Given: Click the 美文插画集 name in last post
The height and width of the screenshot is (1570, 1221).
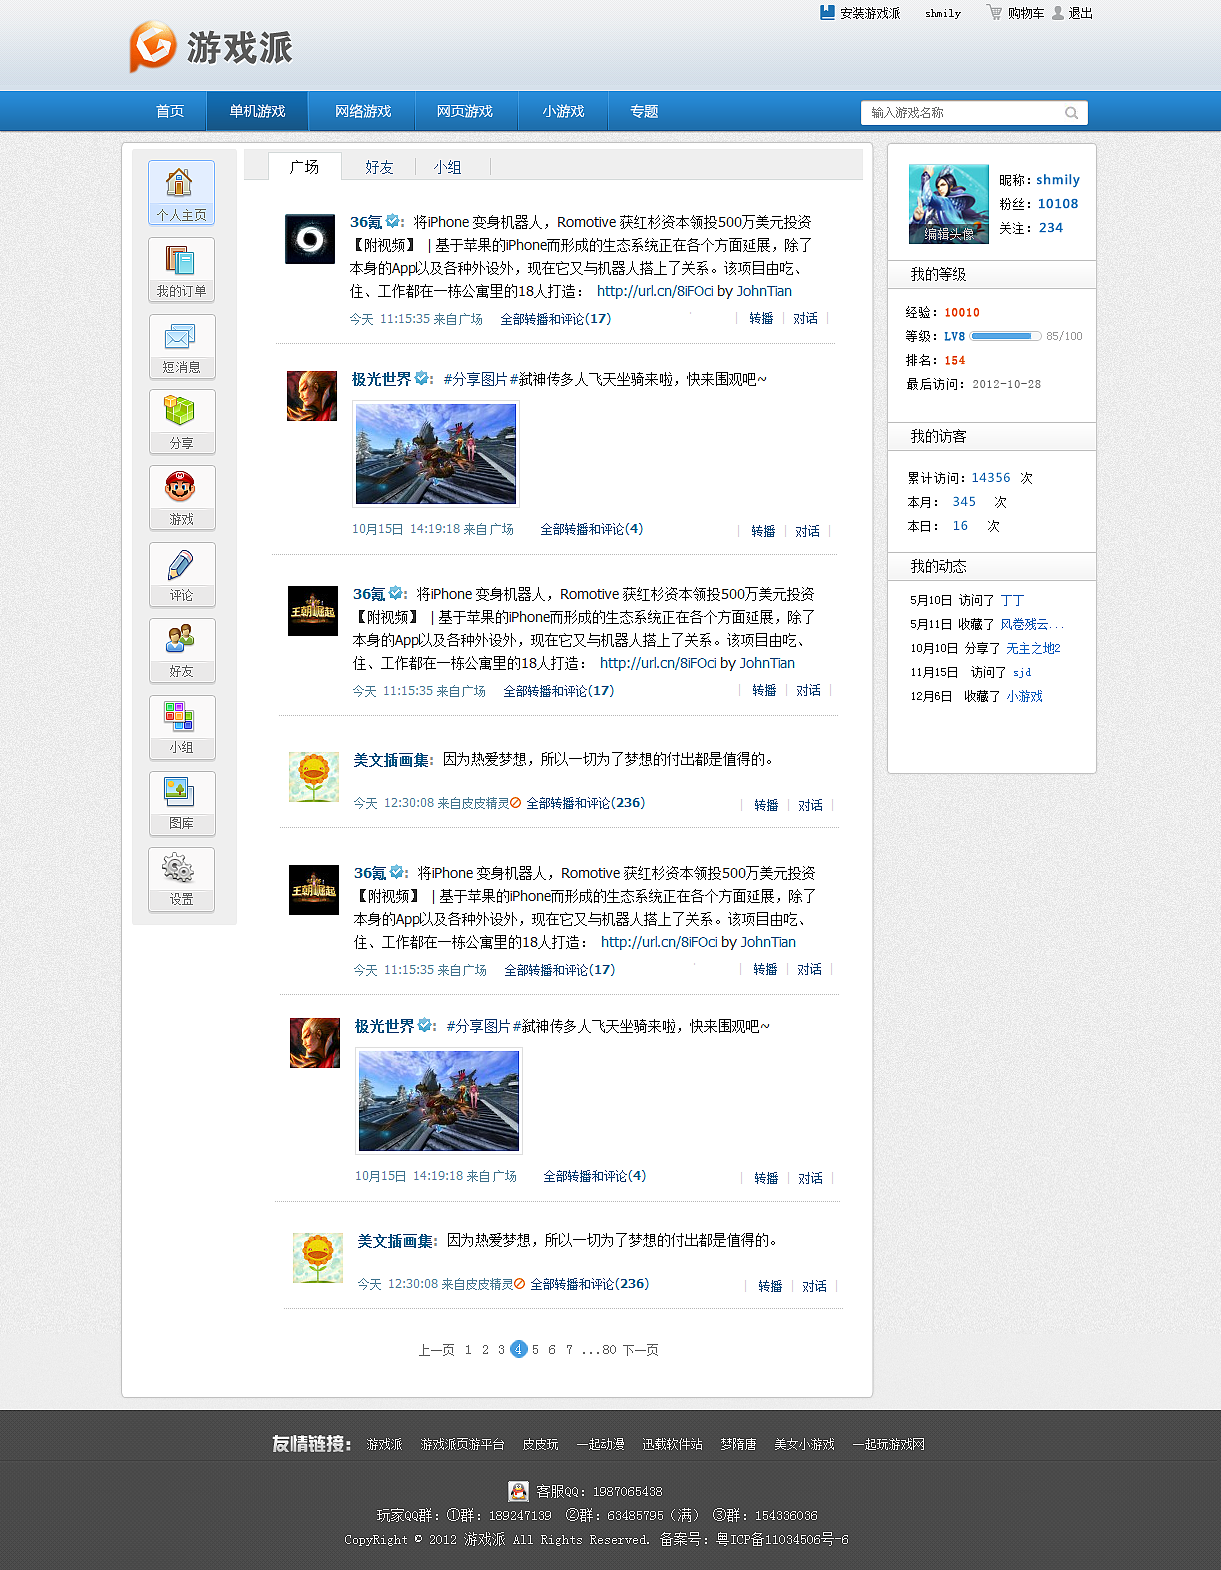Looking at the screenshot, I should click(x=395, y=1241).
